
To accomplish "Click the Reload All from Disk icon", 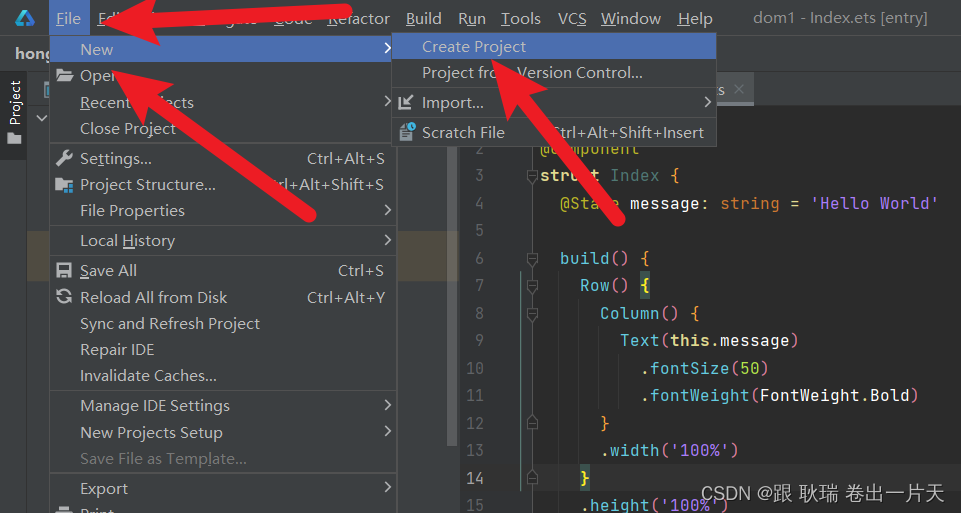I will pos(64,297).
